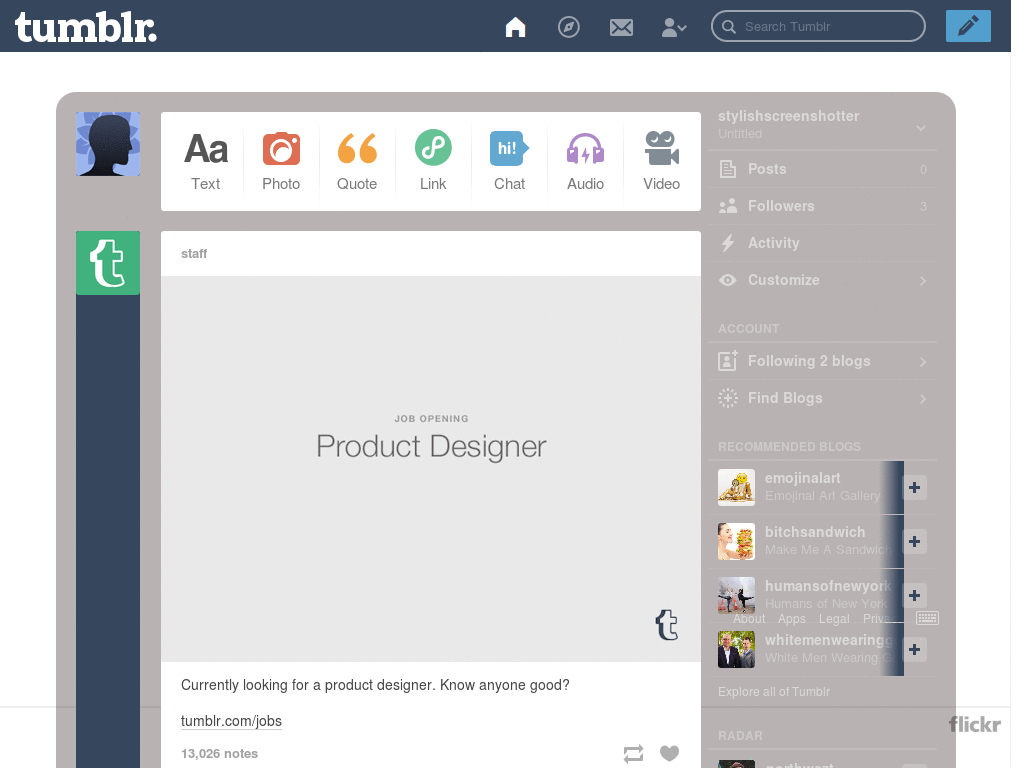The image size is (1024, 768).
Task: Click the Tumblr logo
Action: pos(86,27)
